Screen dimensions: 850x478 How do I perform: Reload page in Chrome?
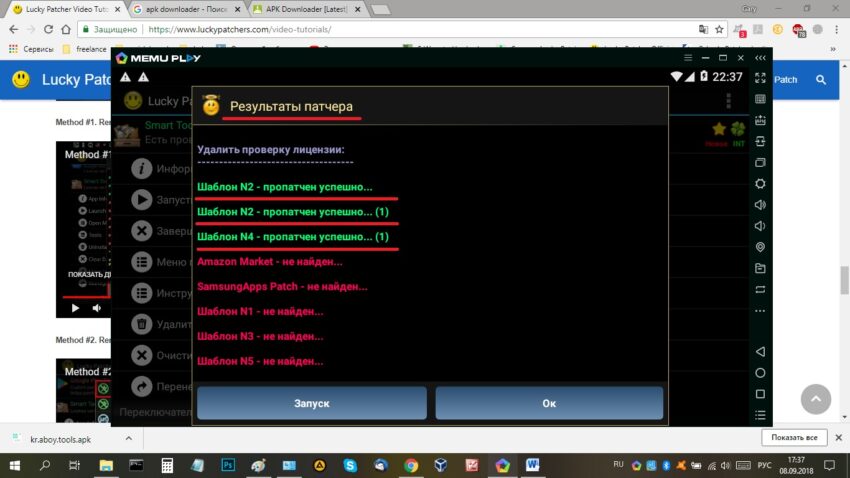tap(48, 29)
